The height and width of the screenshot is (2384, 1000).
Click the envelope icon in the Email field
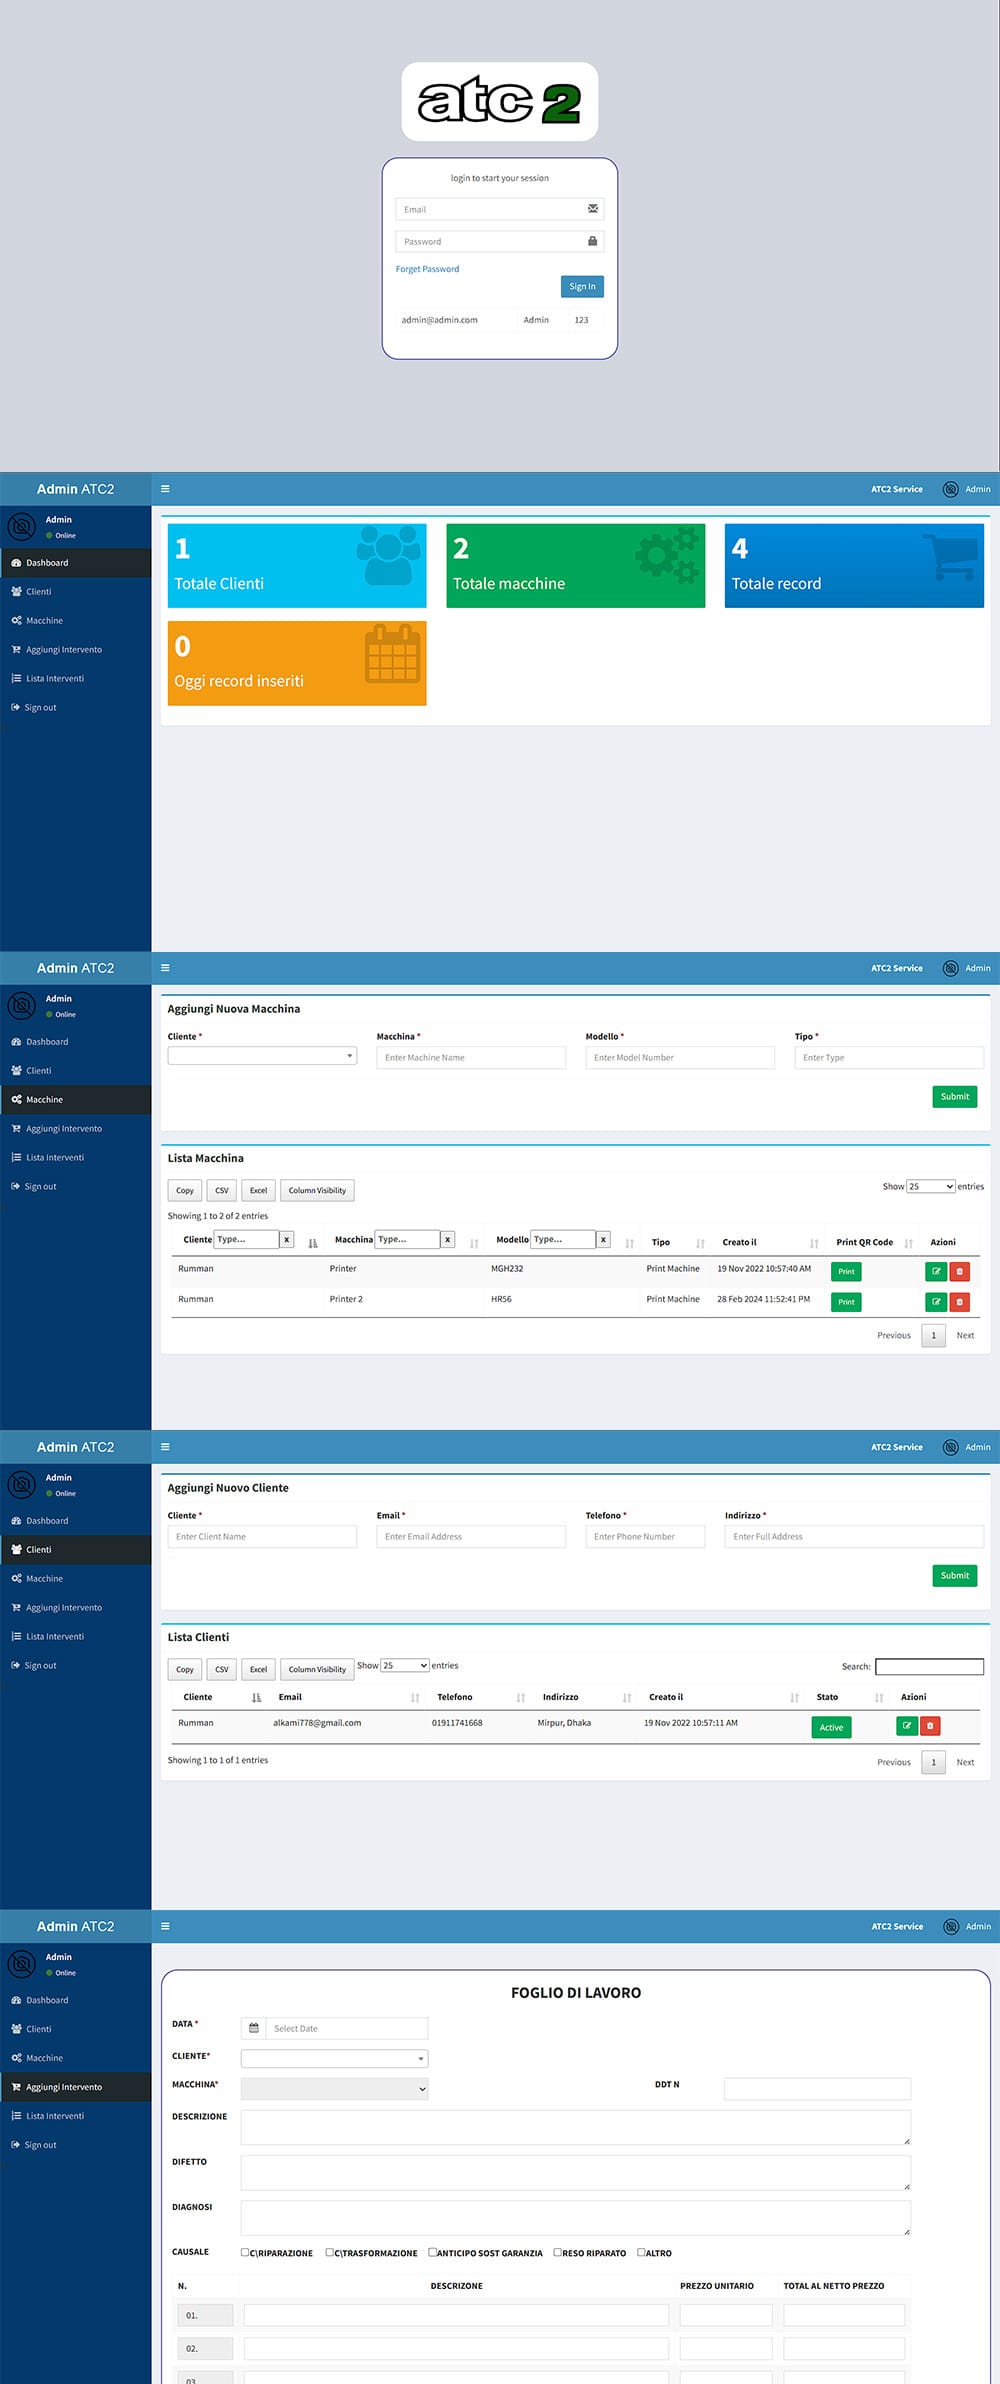coord(593,209)
